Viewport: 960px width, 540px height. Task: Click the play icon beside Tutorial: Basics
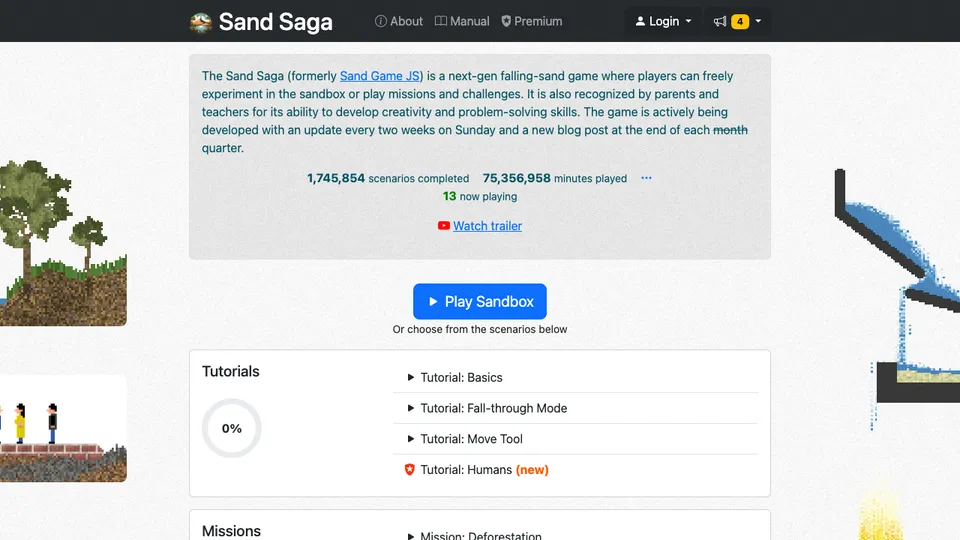coord(411,377)
